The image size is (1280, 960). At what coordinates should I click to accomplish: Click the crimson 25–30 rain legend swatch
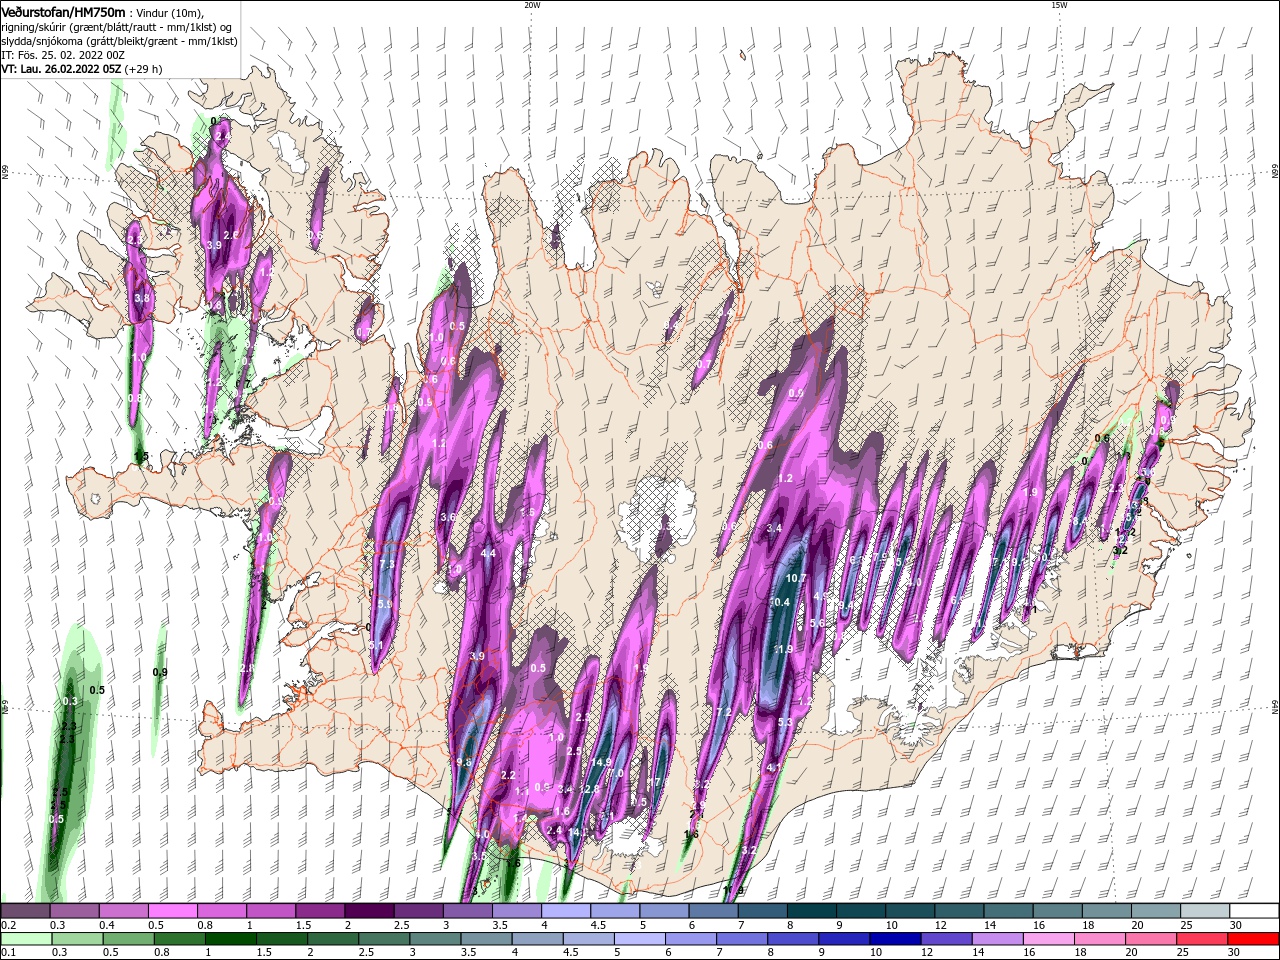1200,939
